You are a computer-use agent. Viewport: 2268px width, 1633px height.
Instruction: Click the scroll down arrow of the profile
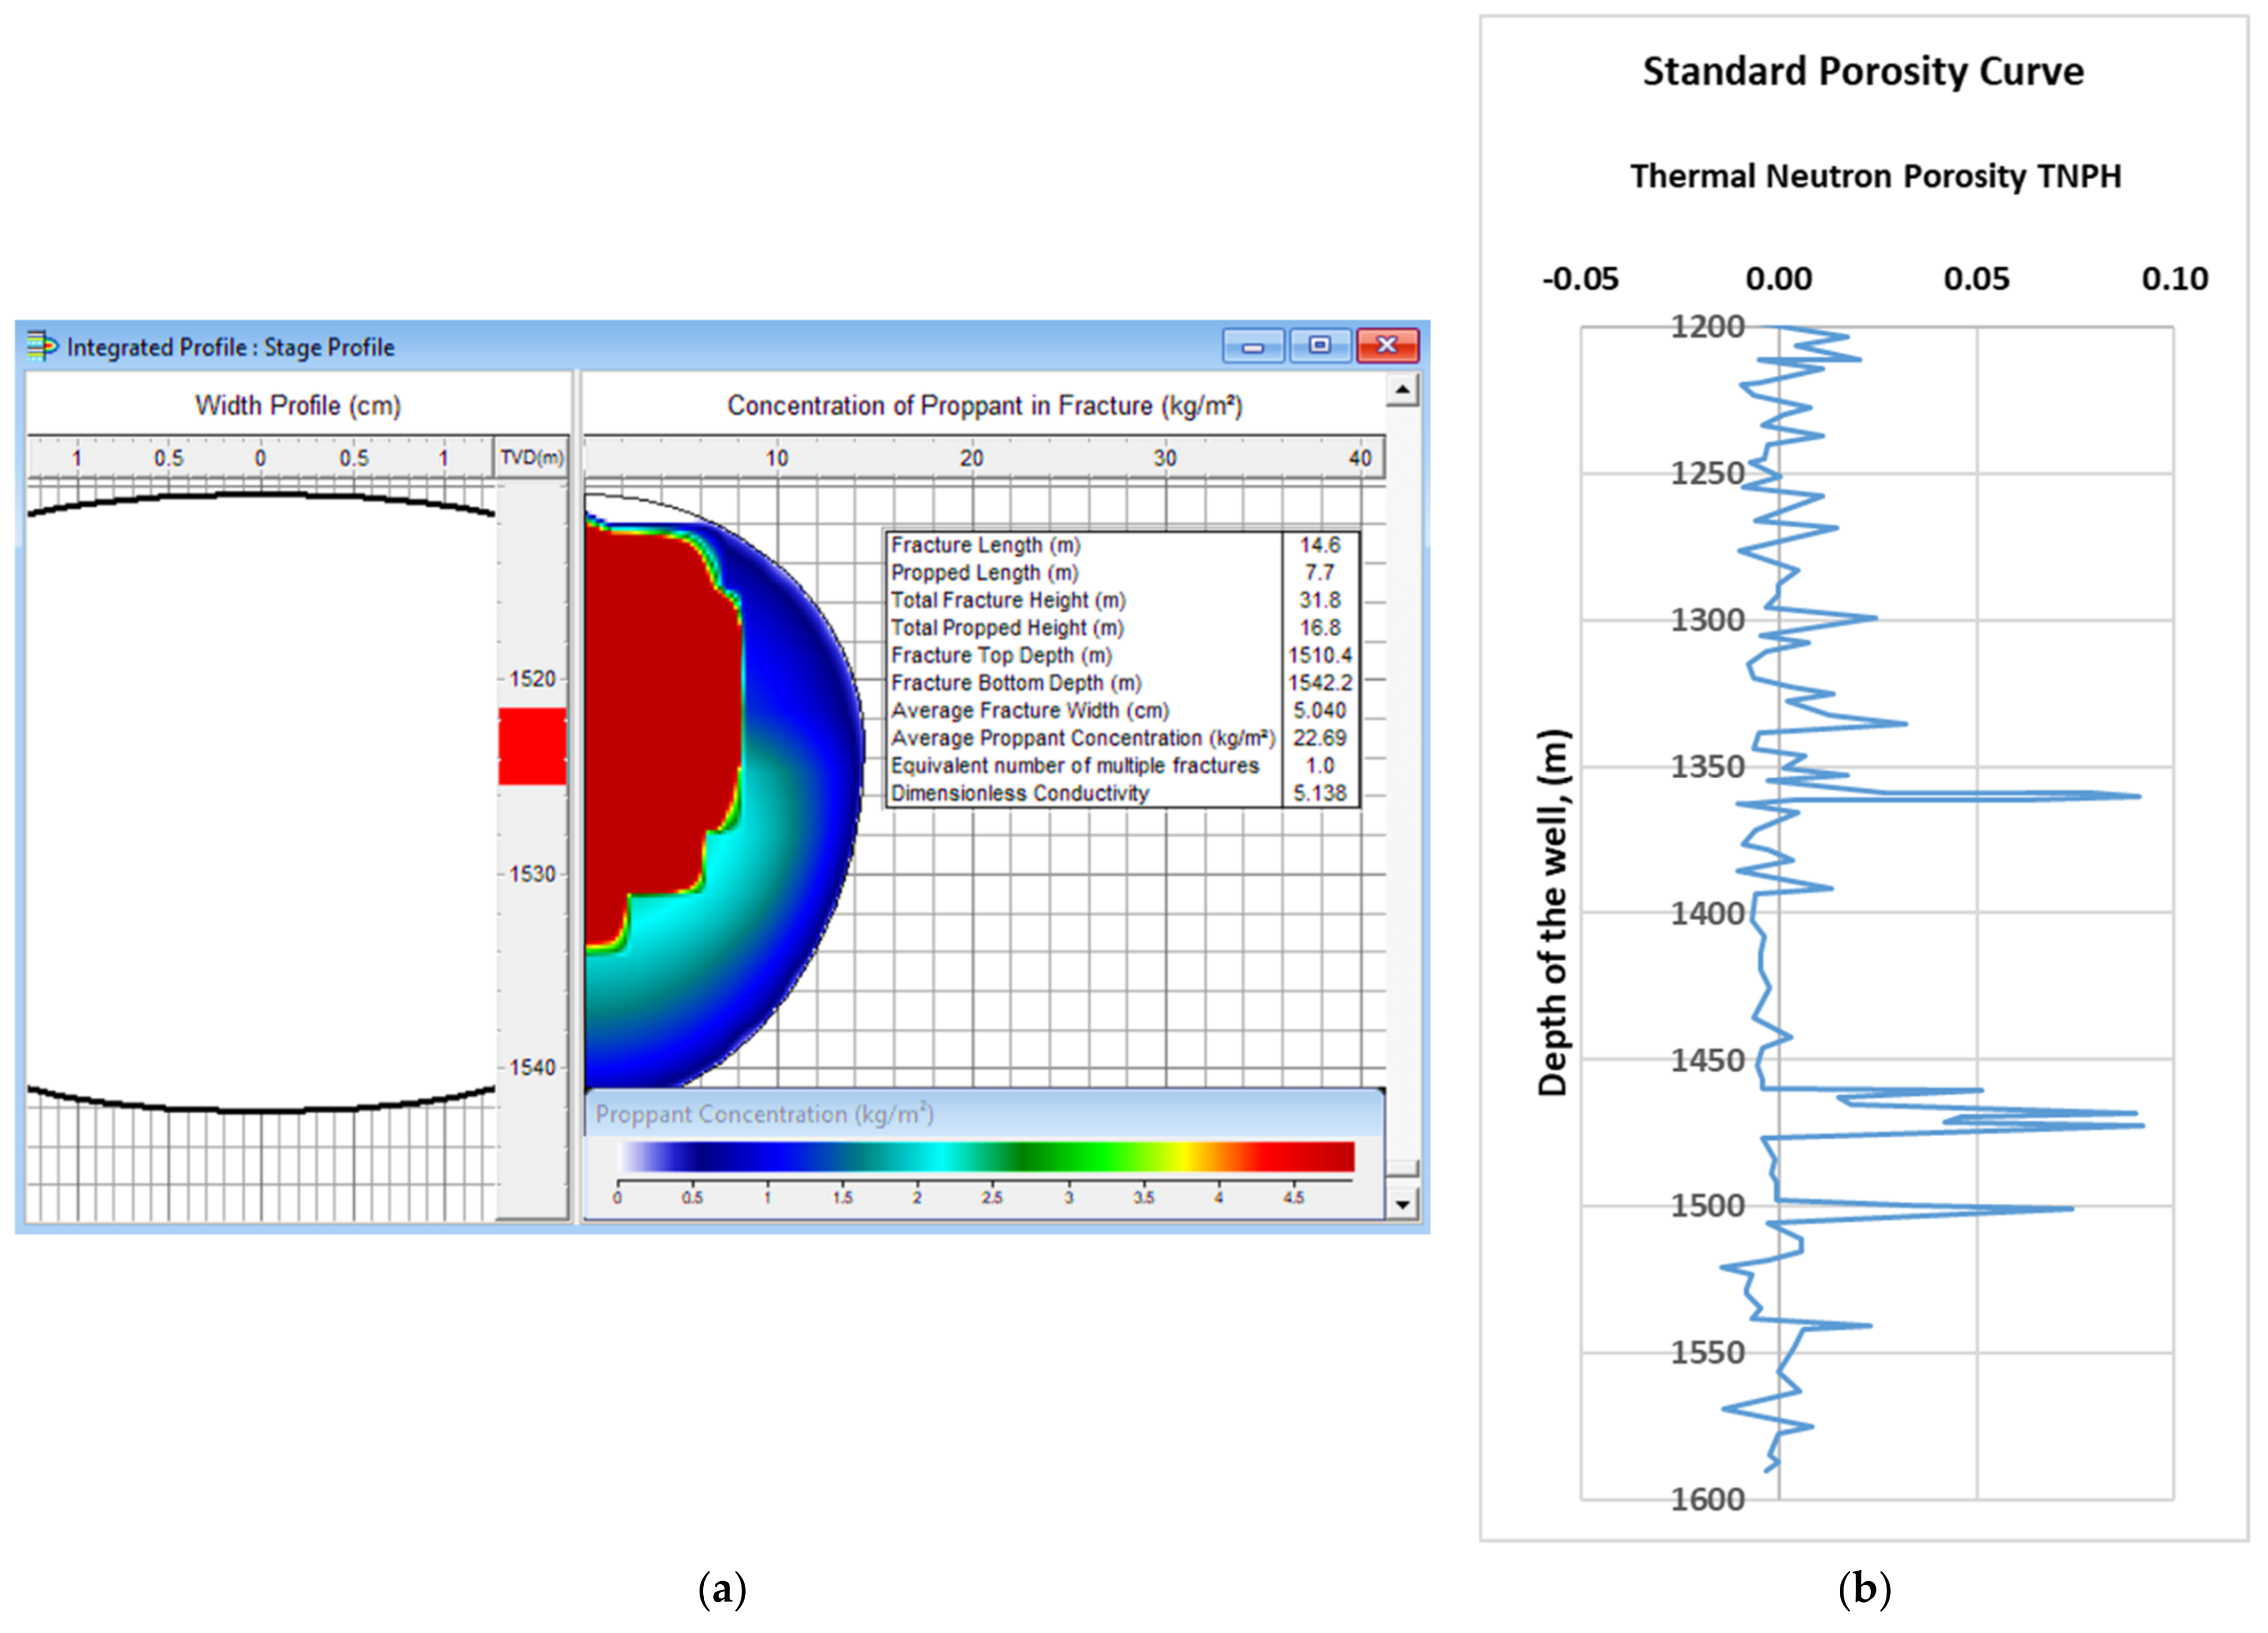(x=1402, y=1204)
